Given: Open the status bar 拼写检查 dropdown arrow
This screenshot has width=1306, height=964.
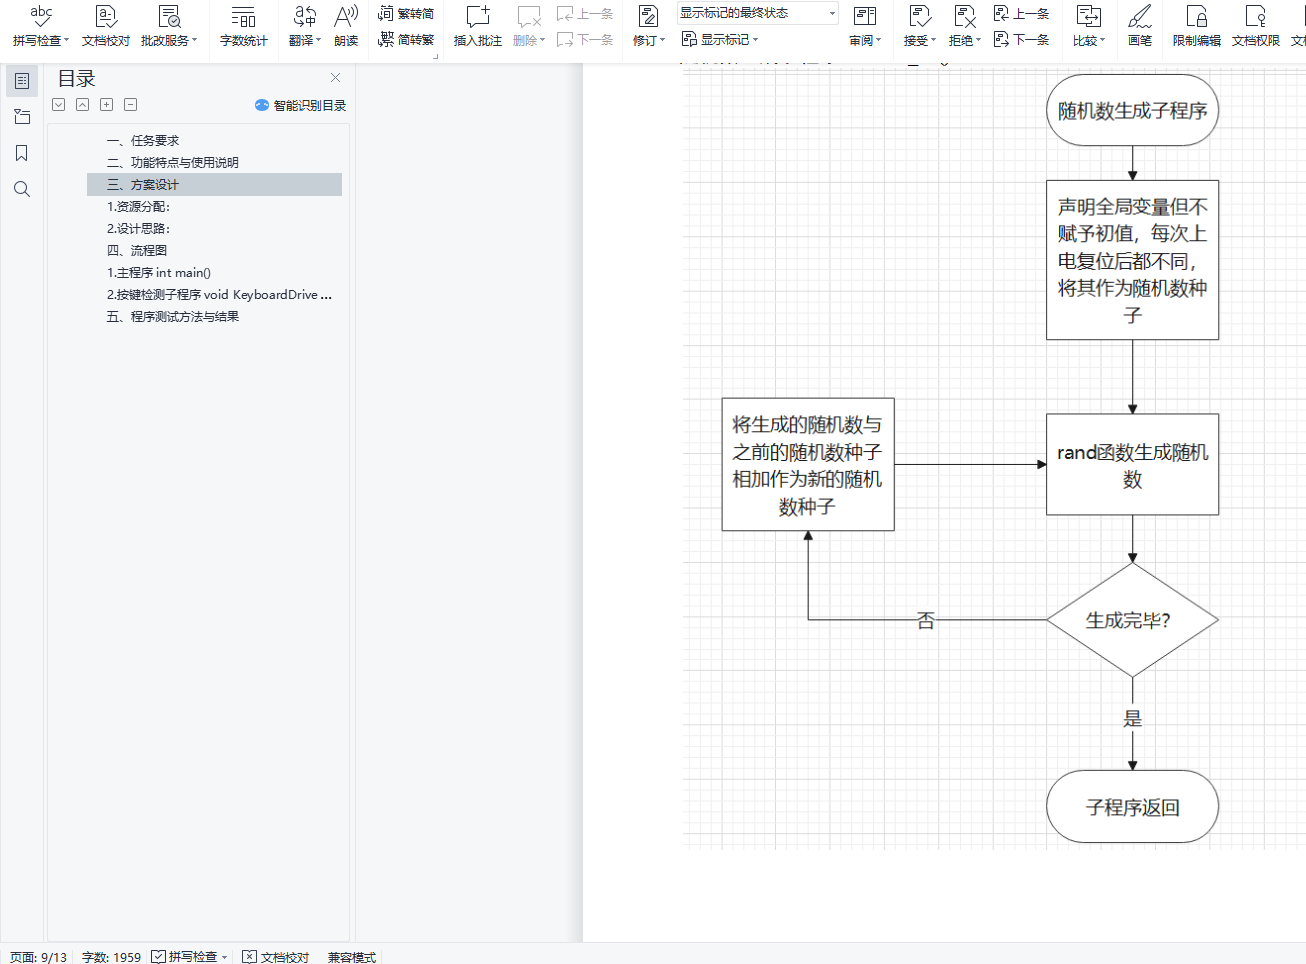Looking at the screenshot, I should [225, 957].
